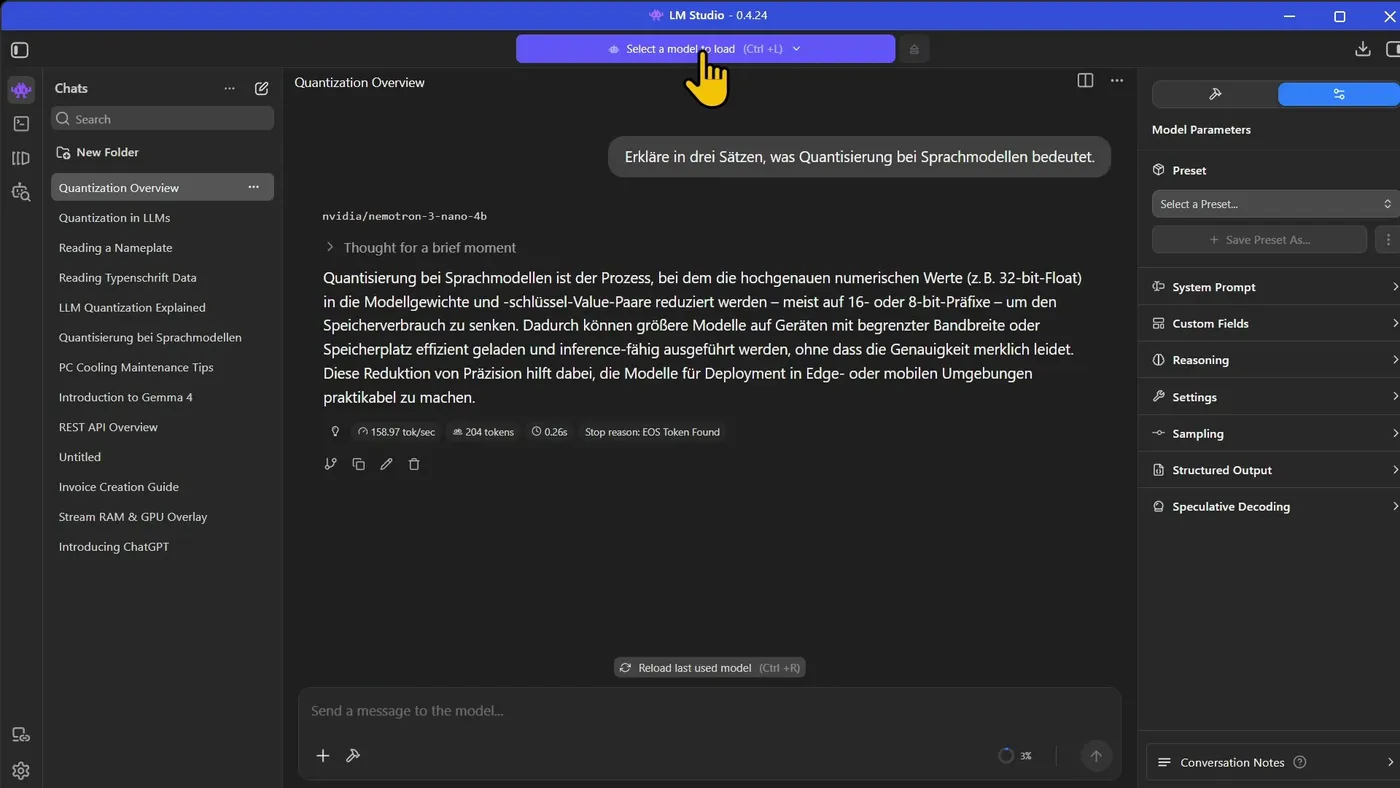Open the Discover models search icon
The width and height of the screenshot is (1400, 788).
(21, 192)
